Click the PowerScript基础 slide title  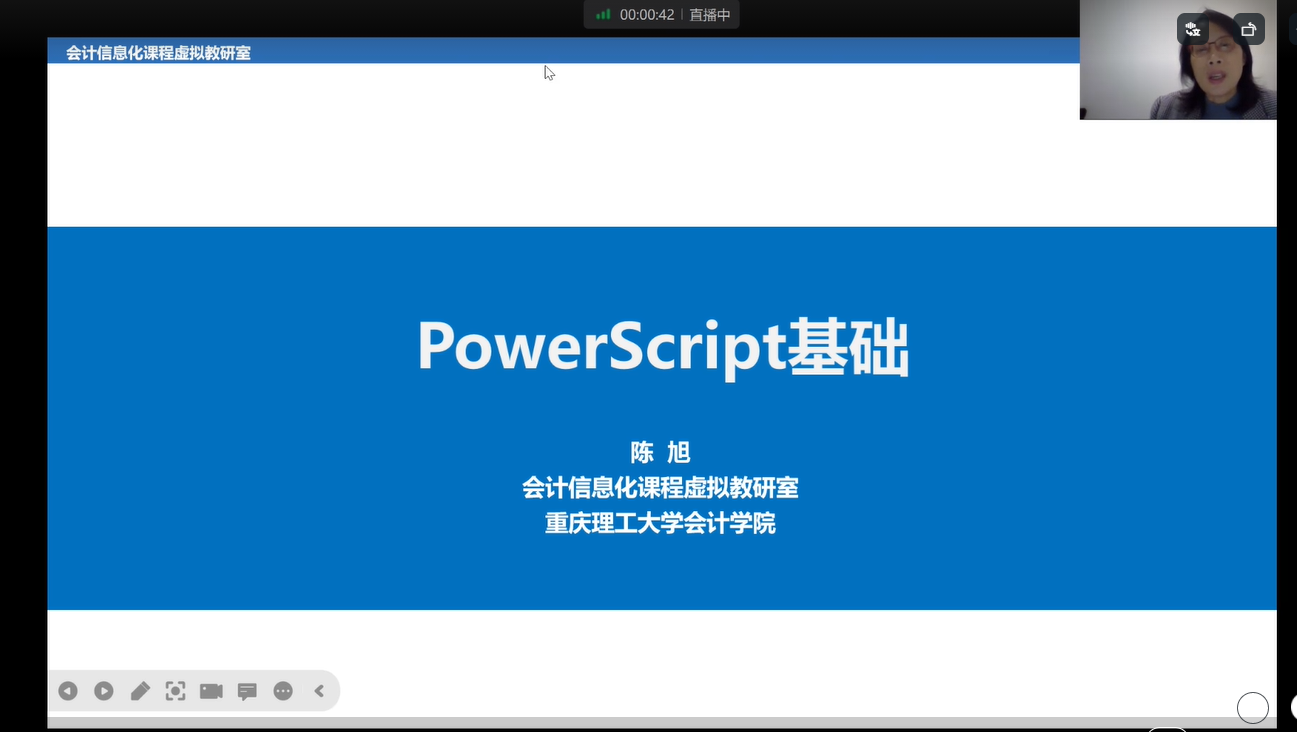click(662, 347)
